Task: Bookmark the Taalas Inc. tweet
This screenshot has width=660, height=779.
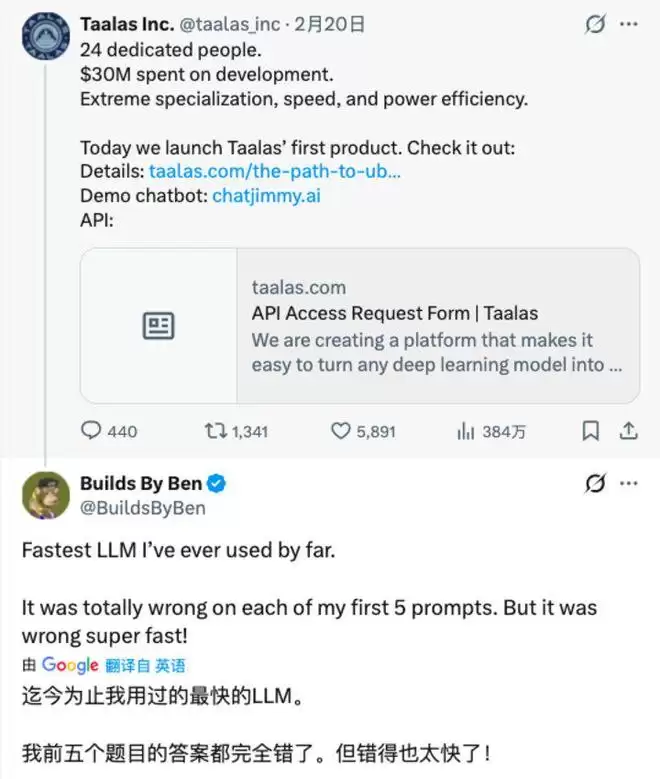Action: click(591, 431)
